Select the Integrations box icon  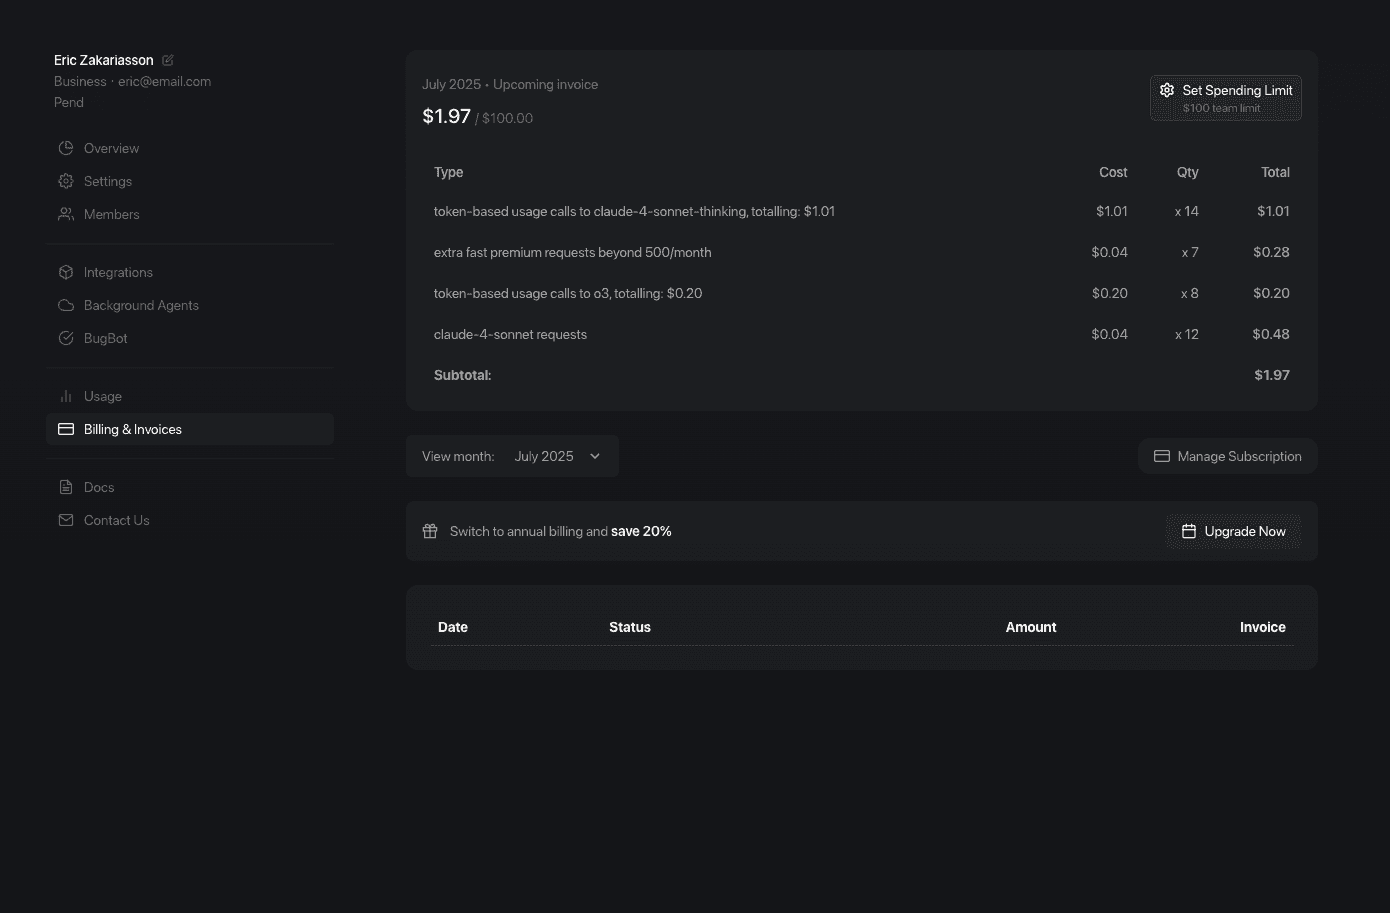(x=65, y=271)
